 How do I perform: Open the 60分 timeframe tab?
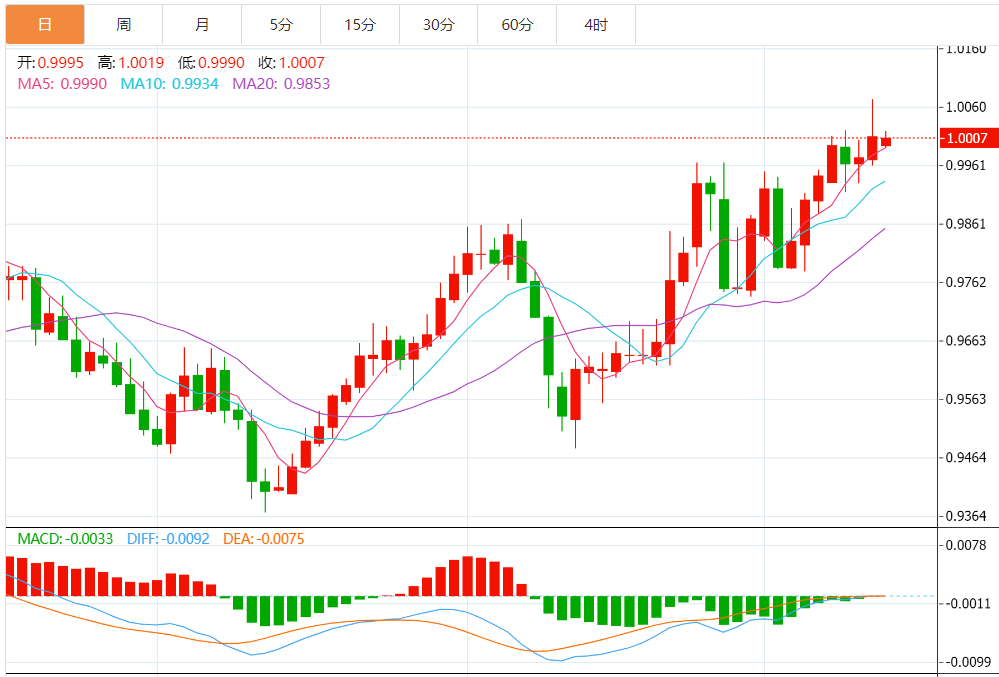pos(517,25)
